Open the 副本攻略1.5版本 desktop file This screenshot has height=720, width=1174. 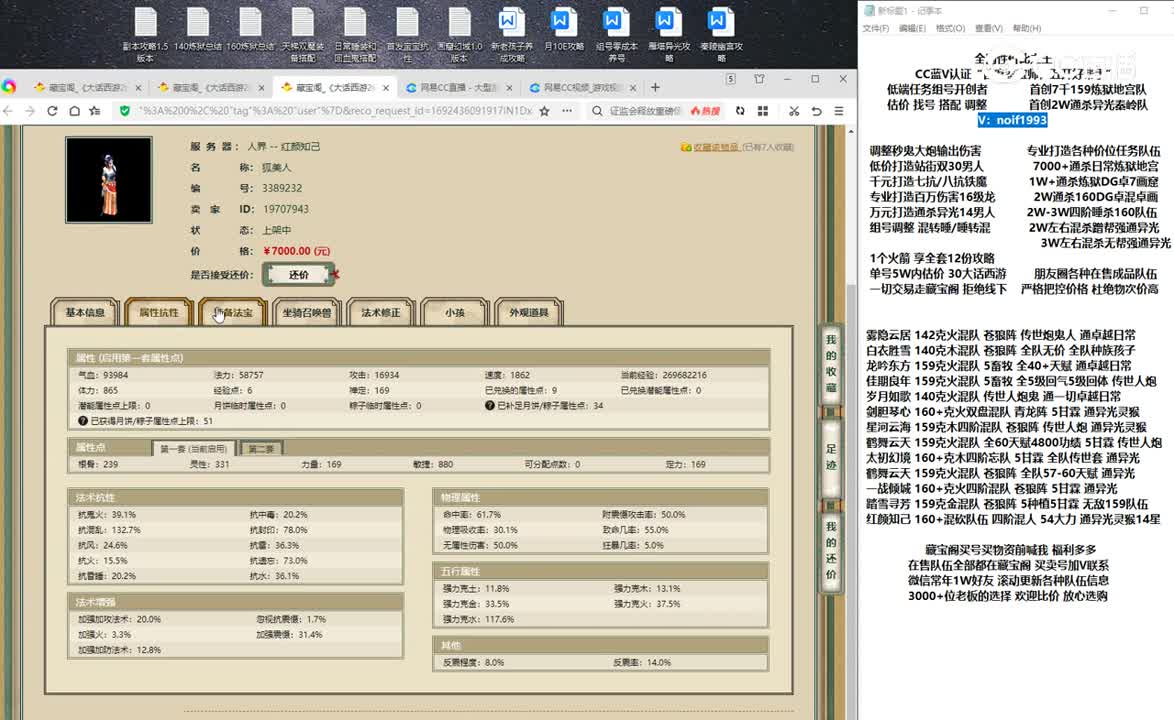point(145,34)
